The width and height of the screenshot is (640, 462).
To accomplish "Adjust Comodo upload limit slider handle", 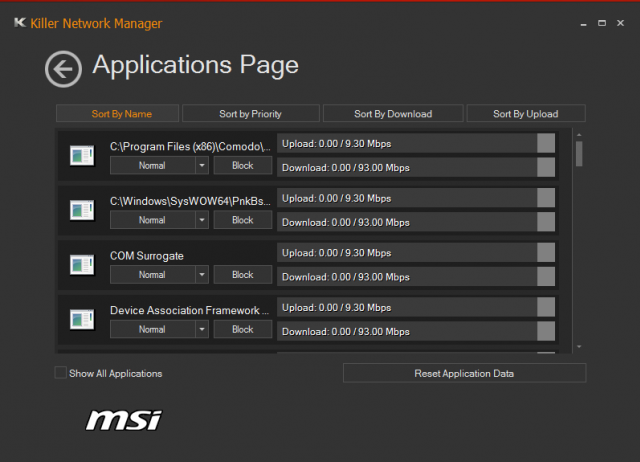I will pyautogui.click(x=546, y=143).
